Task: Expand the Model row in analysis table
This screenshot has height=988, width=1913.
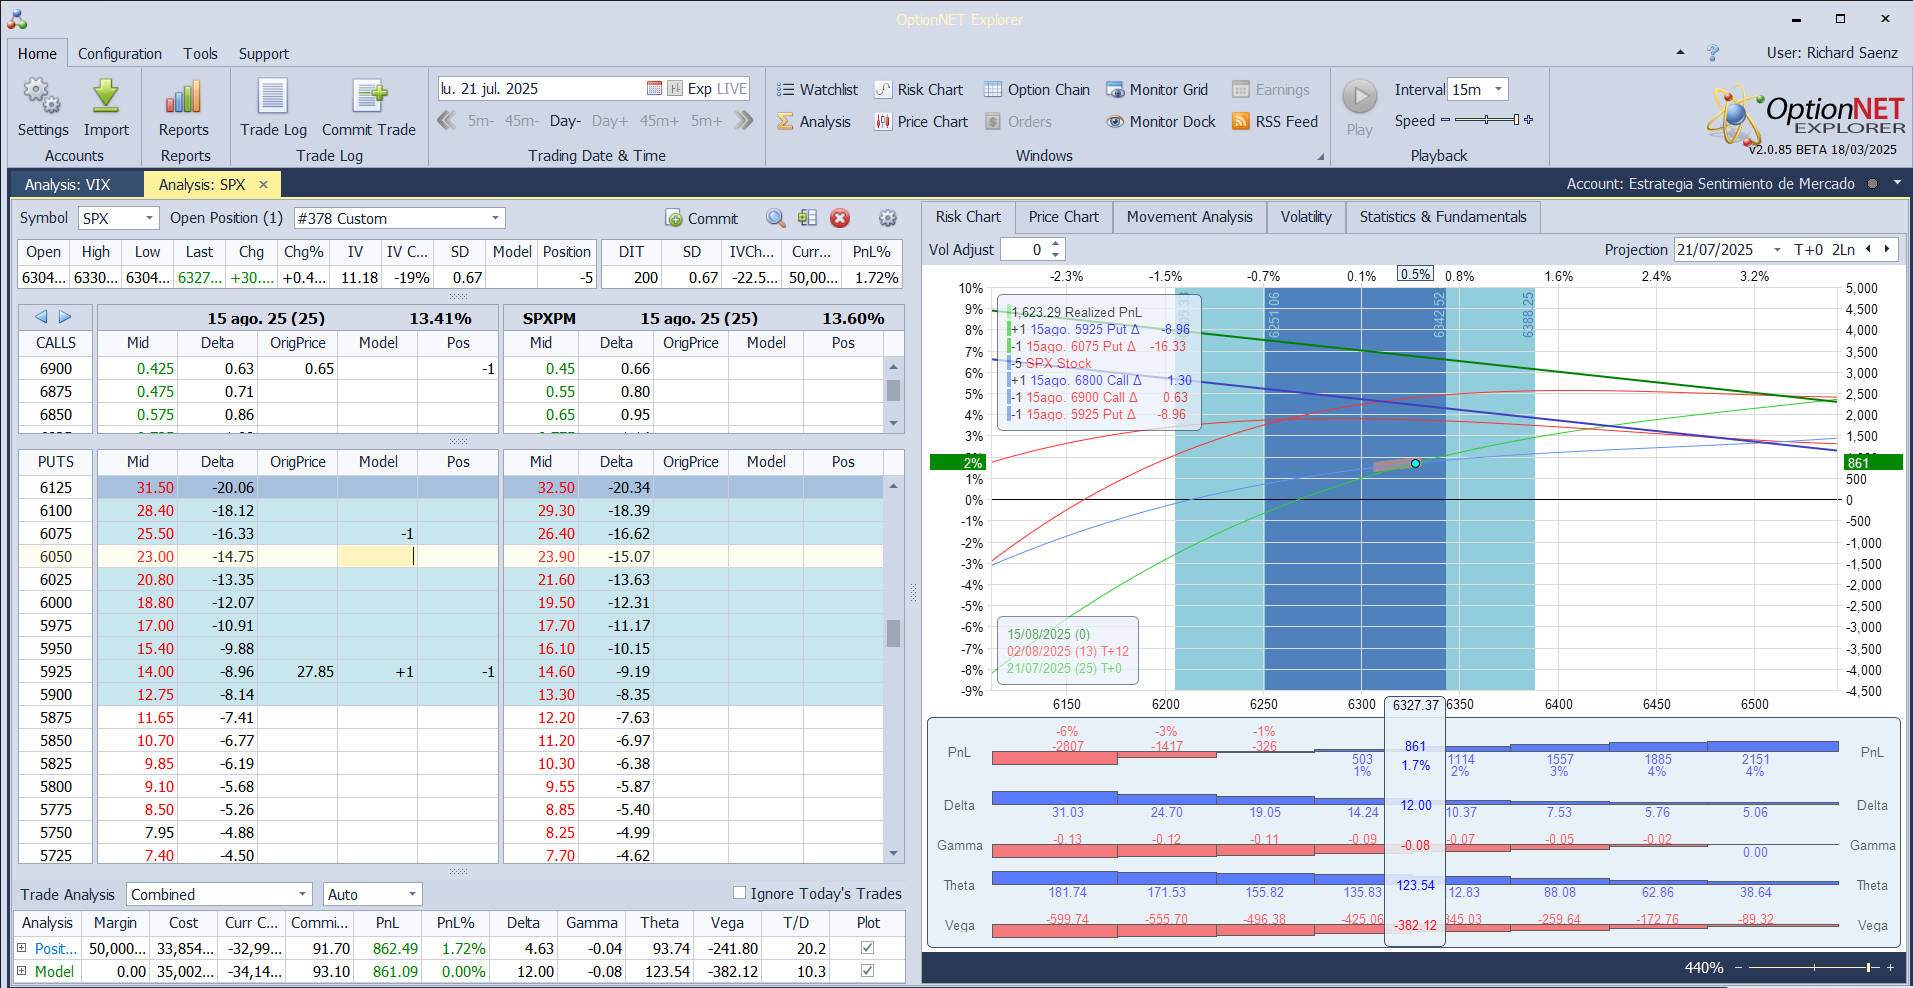Action: point(22,970)
